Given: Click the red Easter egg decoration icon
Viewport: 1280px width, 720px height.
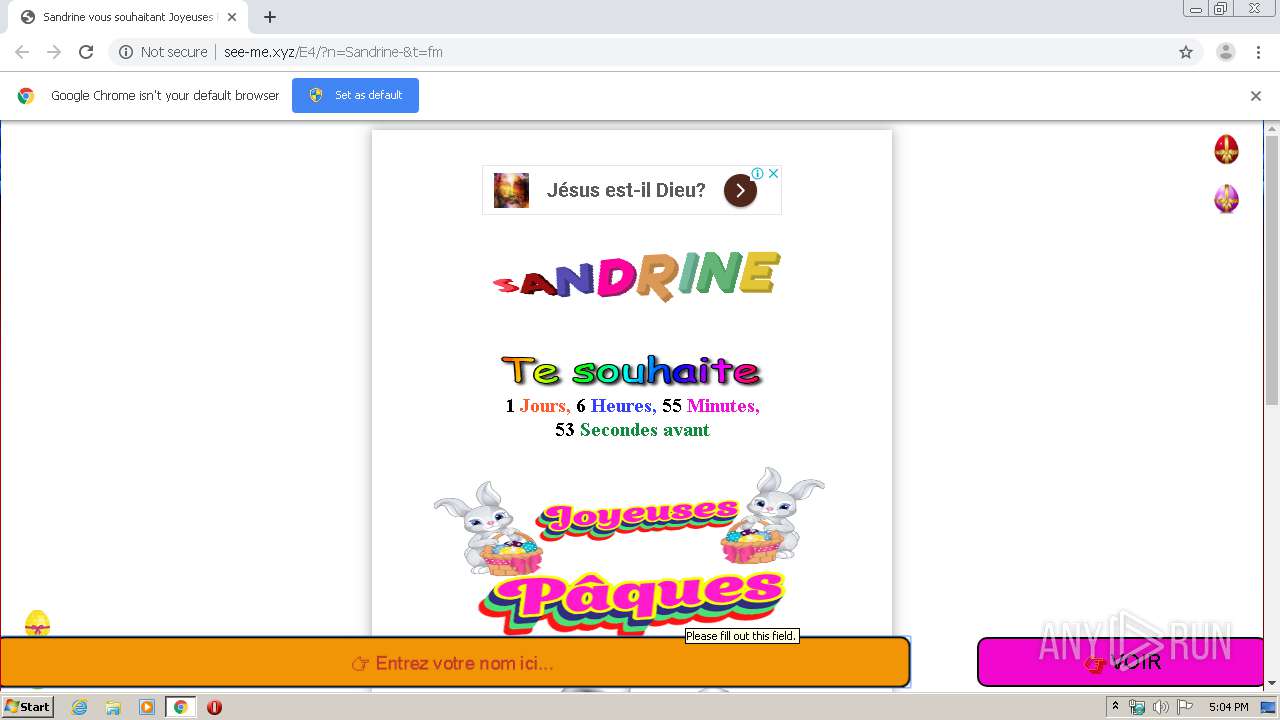Looking at the screenshot, I should (1226, 150).
